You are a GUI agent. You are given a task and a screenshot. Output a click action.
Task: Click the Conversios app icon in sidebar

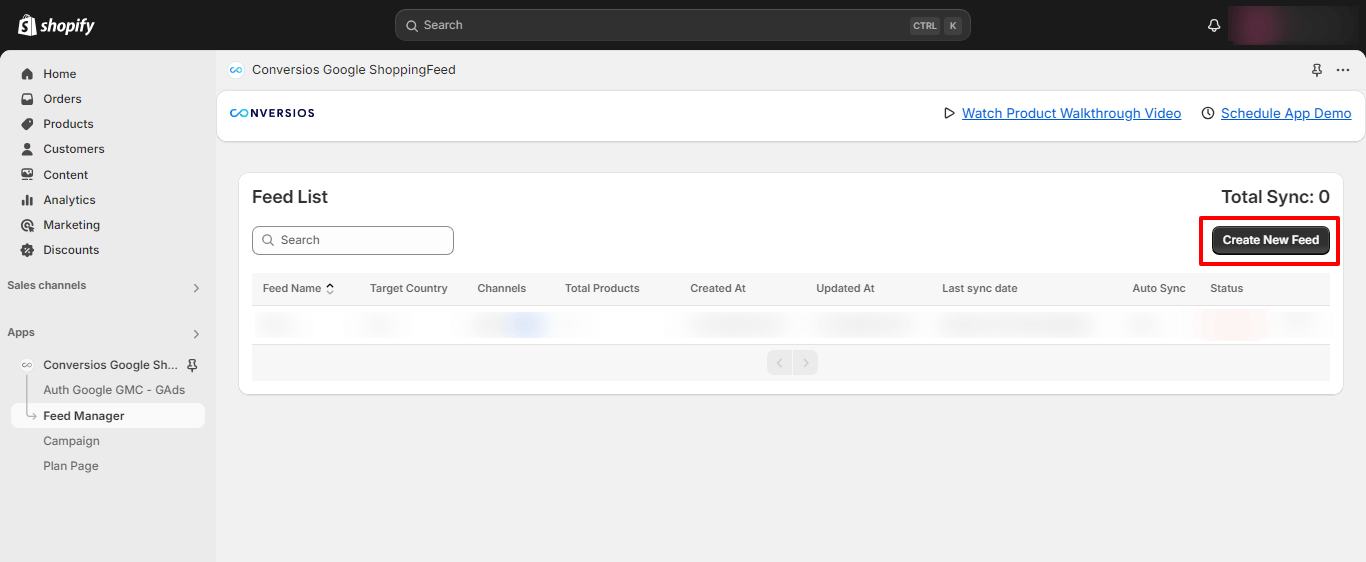pyautogui.click(x=27, y=365)
